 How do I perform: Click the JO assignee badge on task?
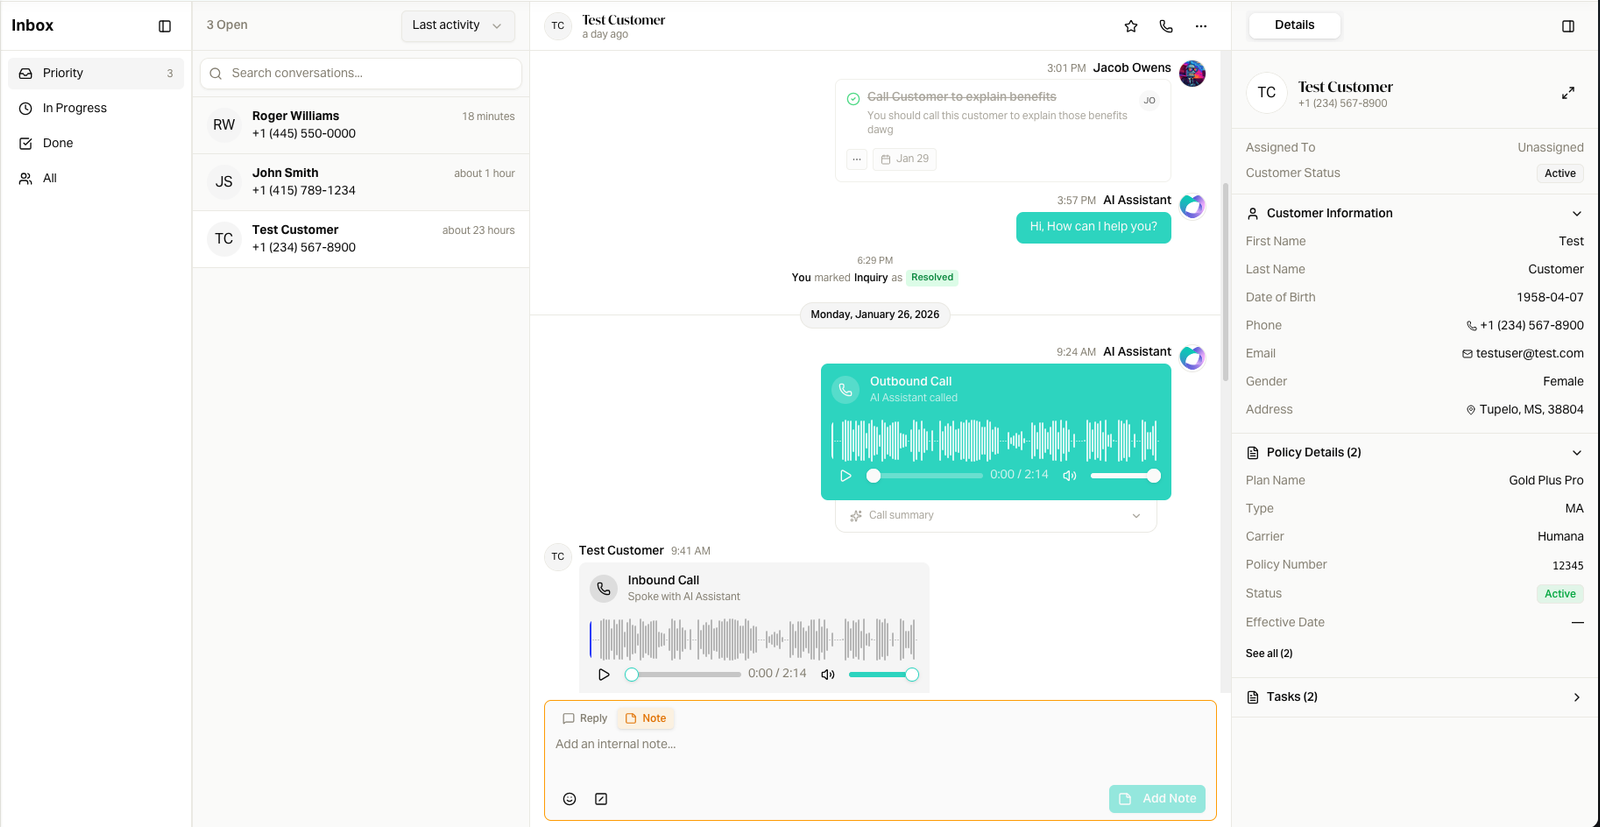pos(1150,101)
